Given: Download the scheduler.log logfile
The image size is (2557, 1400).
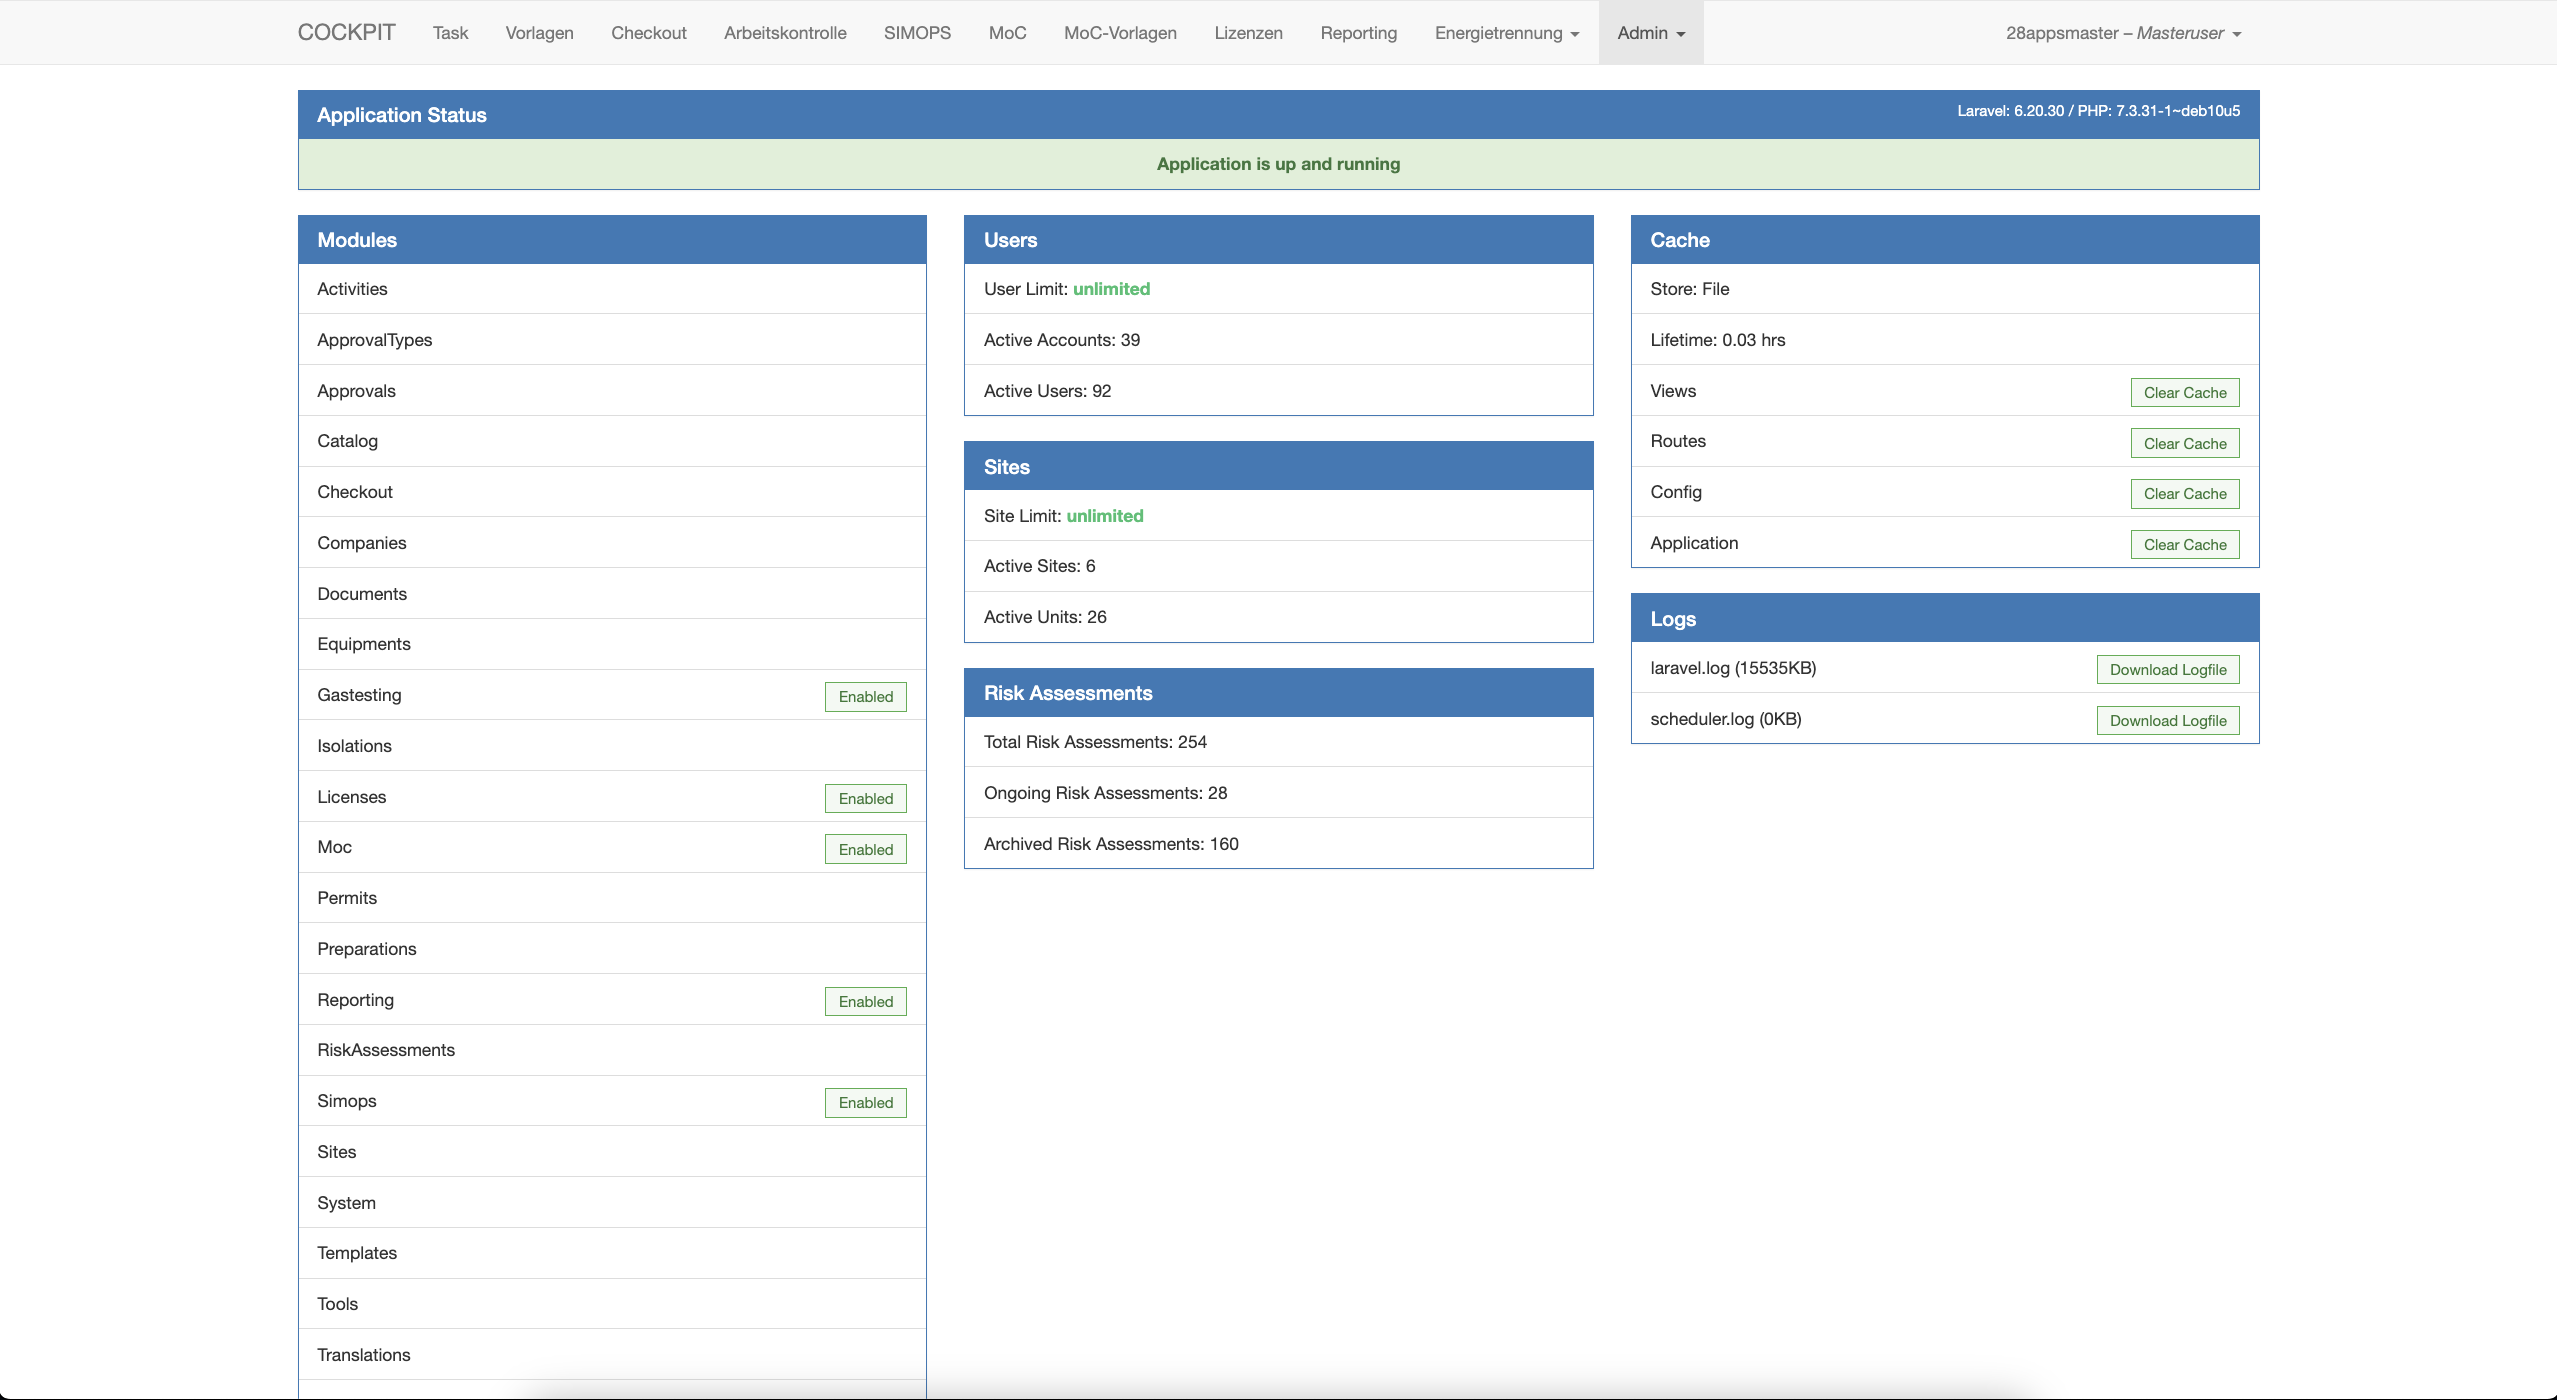Looking at the screenshot, I should point(2167,721).
